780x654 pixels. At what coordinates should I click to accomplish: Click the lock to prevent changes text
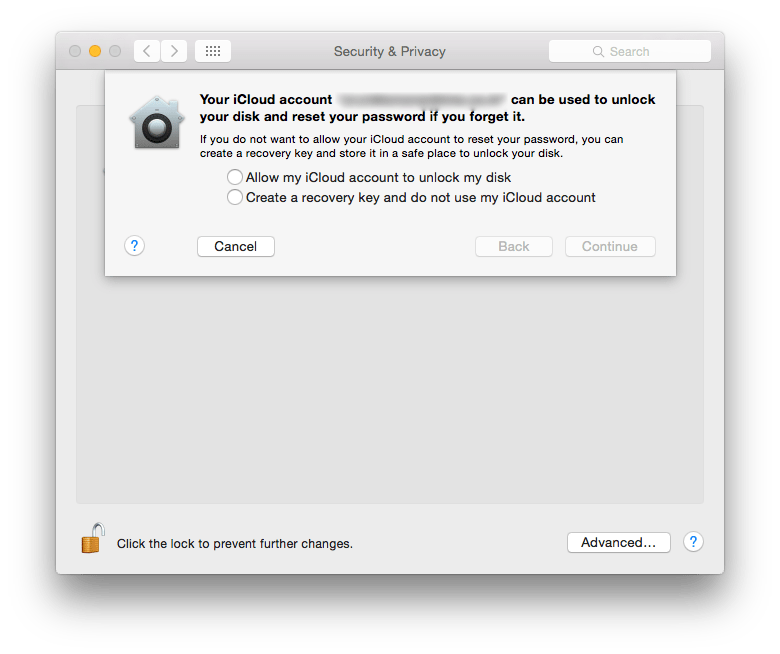tap(235, 544)
